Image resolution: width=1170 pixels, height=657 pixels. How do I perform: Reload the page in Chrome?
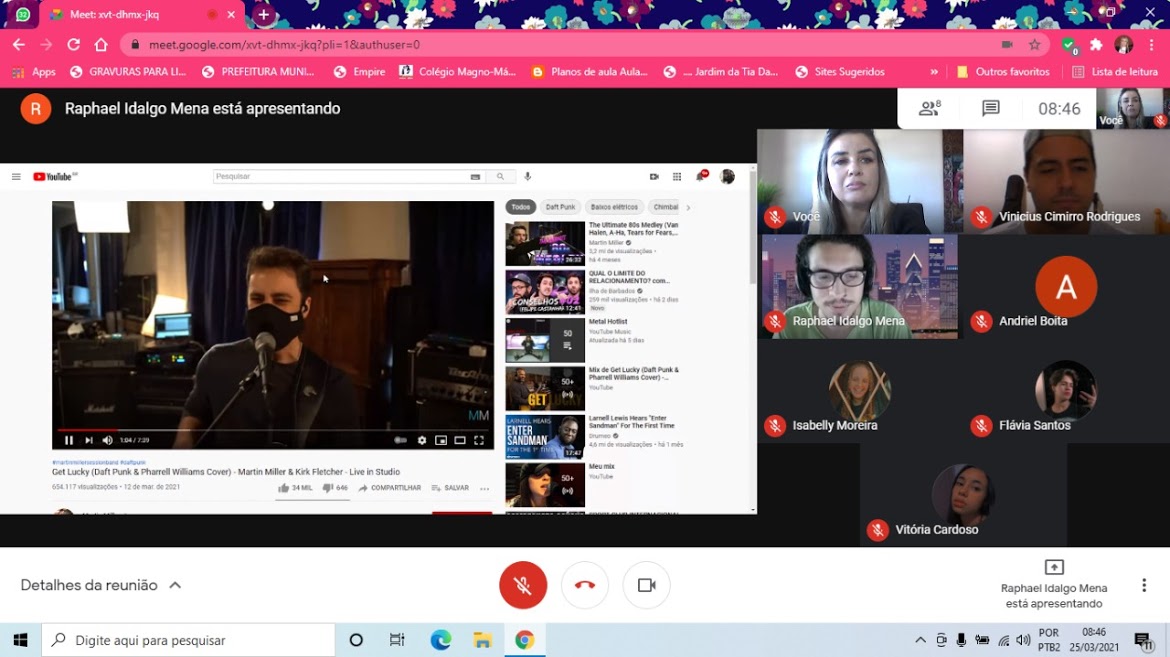tap(73, 45)
